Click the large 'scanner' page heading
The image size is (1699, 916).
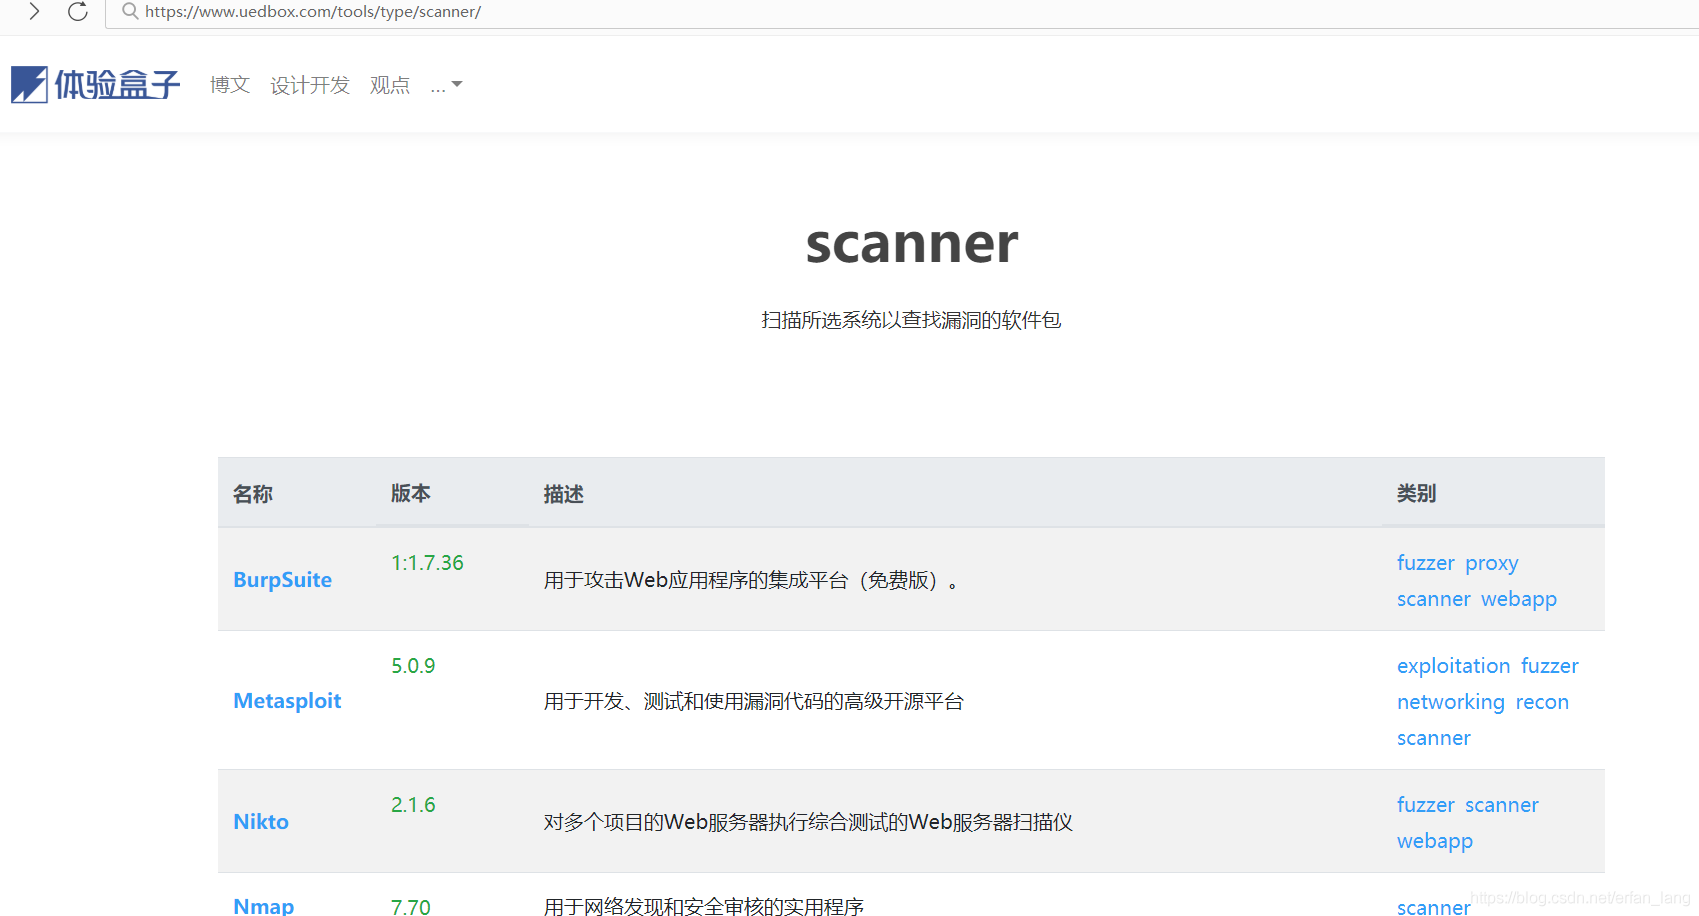pyautogui.click(x=912, y=243)
